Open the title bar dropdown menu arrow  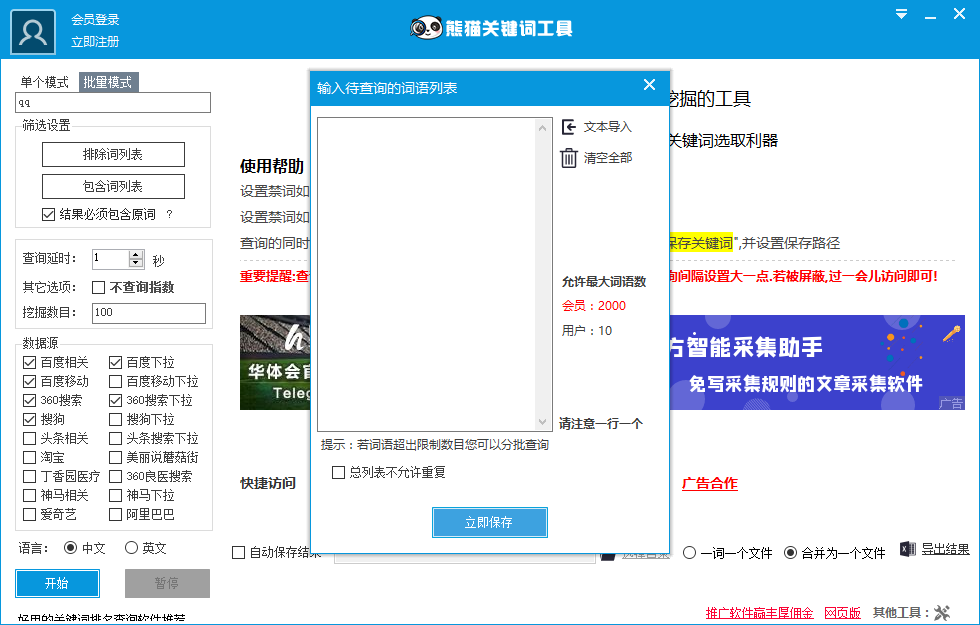(x=901, y=14)
